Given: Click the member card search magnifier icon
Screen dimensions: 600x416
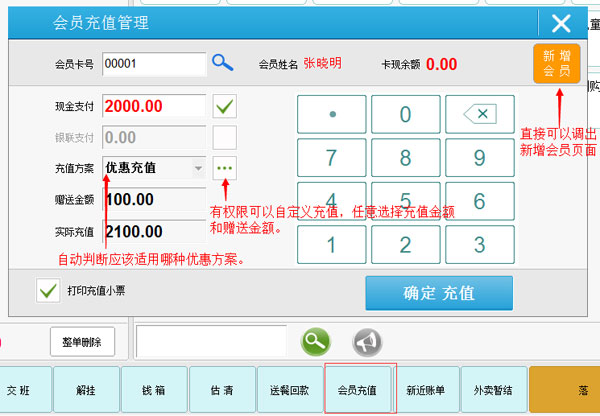Looking at the screenshot, I should [x=222, y=63].
